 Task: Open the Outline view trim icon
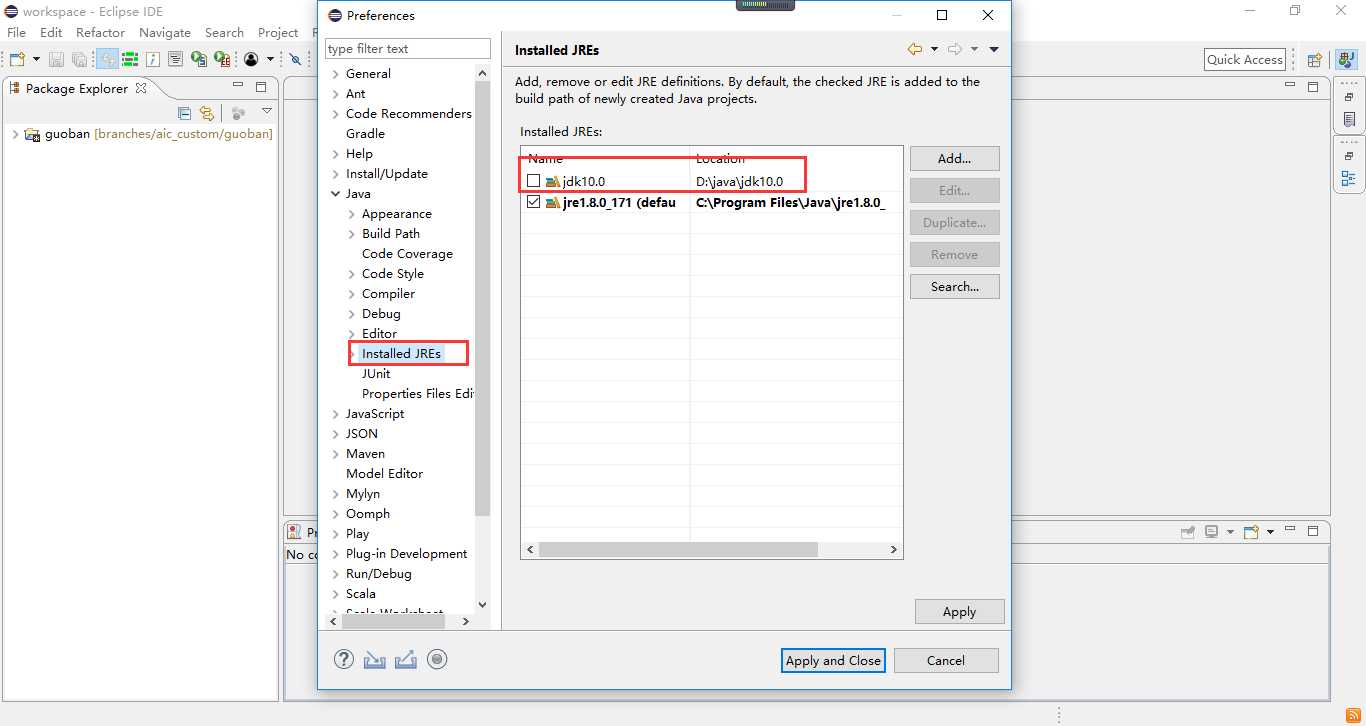pyautogui.click(x=1349, y=179)
